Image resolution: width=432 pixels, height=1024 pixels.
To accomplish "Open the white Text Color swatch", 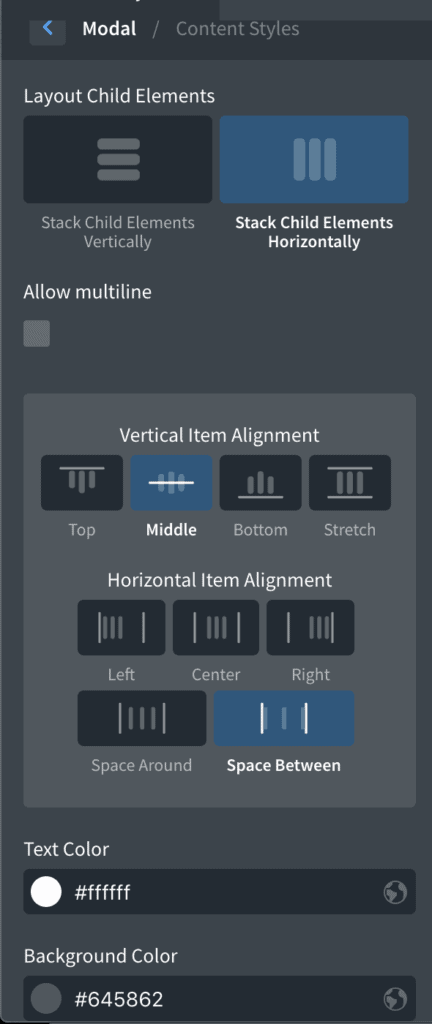I will click(46, 891).
